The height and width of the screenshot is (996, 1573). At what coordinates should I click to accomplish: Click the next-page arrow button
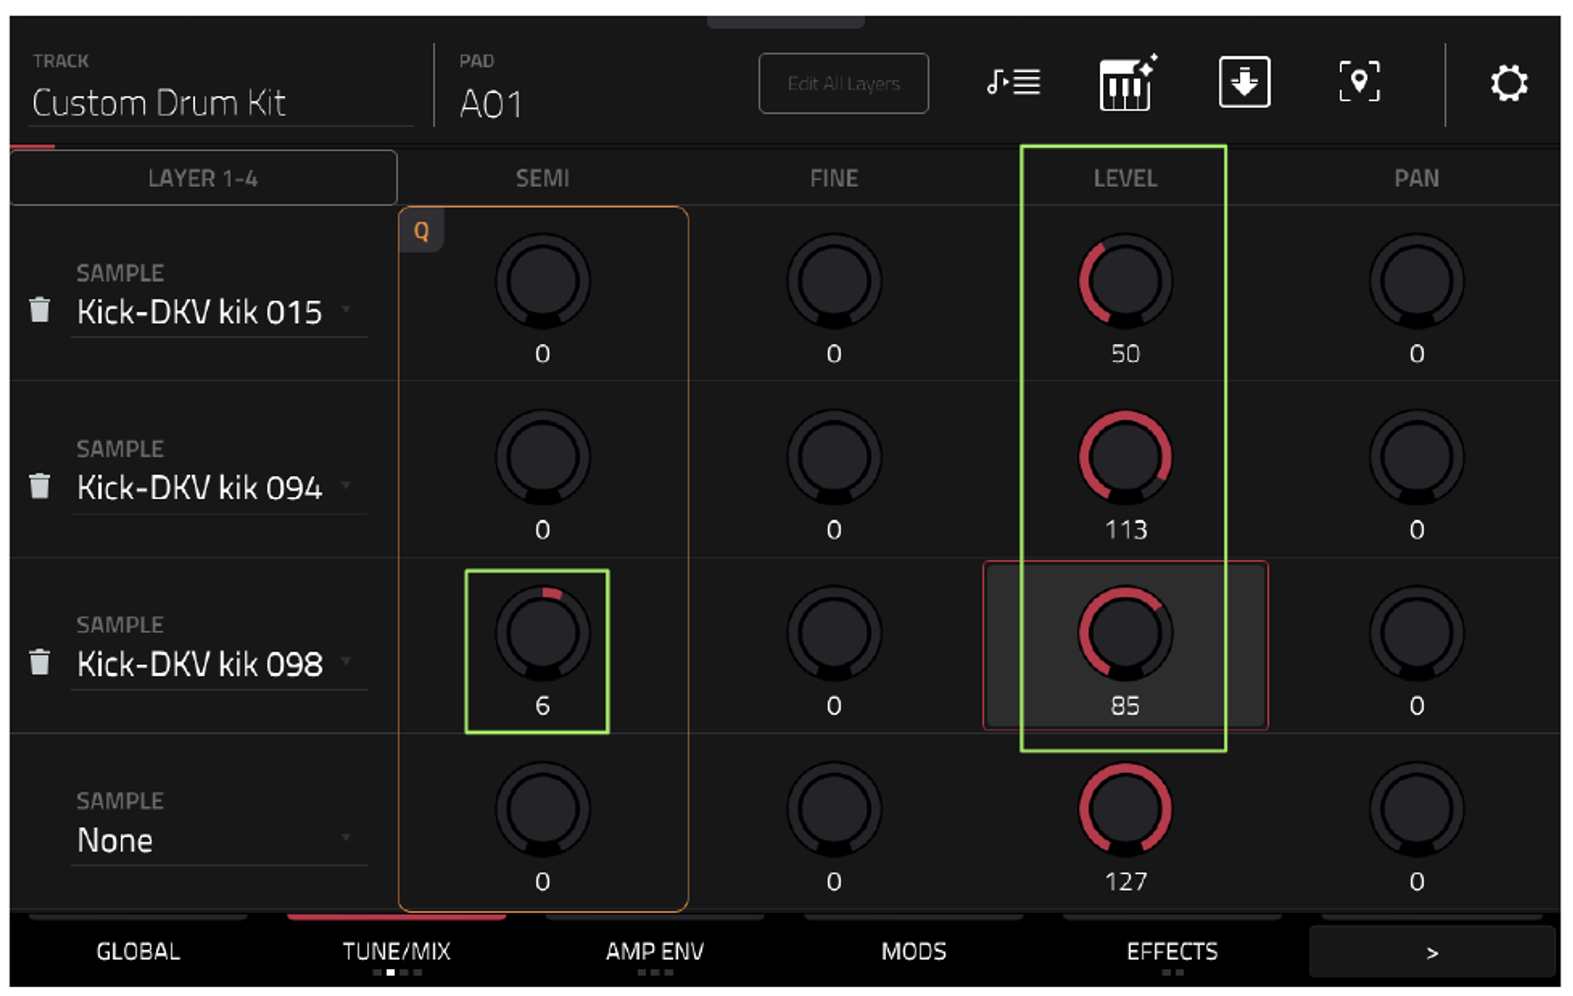(x=1432, y=952)
